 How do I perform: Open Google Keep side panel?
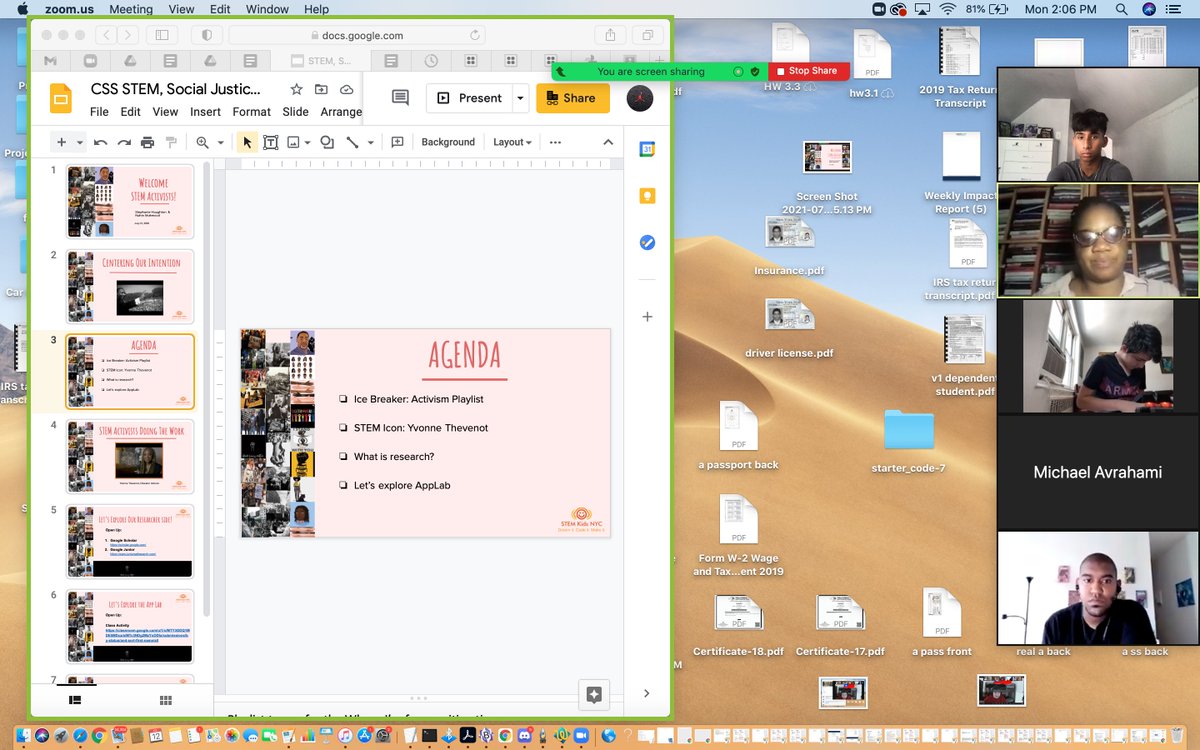647,196
